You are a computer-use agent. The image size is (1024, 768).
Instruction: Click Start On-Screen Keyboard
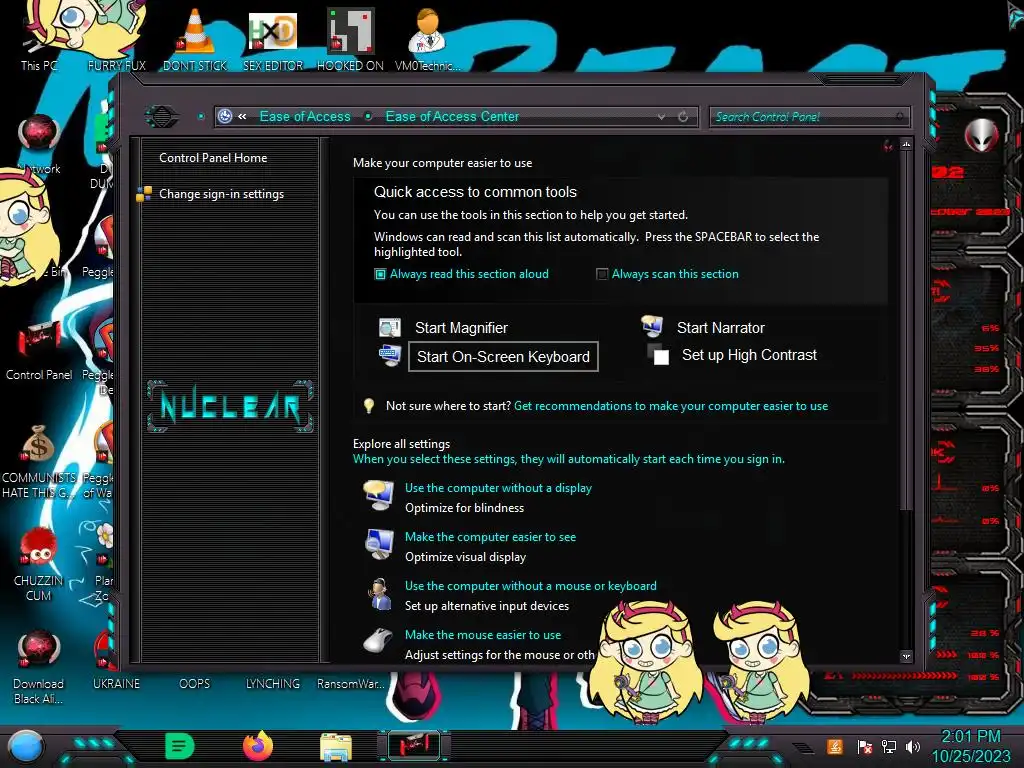503,357
